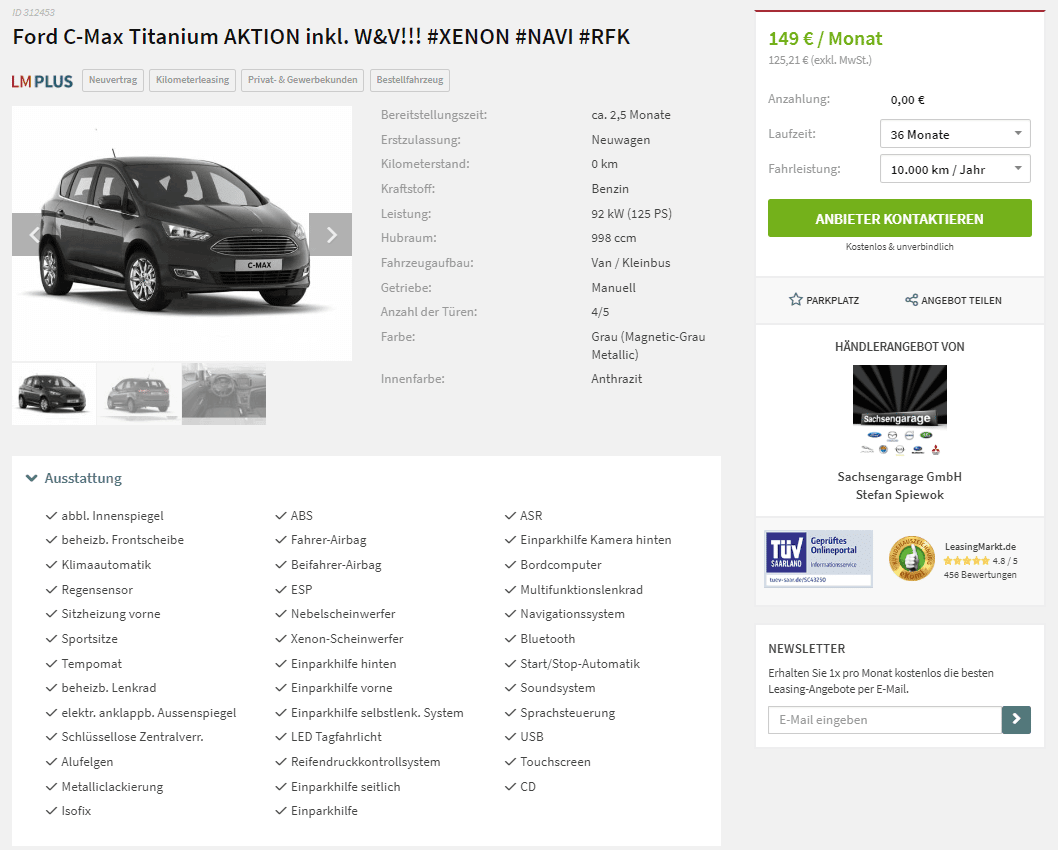Show the next car photo with right arrow
This screenshot has width=1058, height=850.
pyautogui.click(x=331, y=234)
